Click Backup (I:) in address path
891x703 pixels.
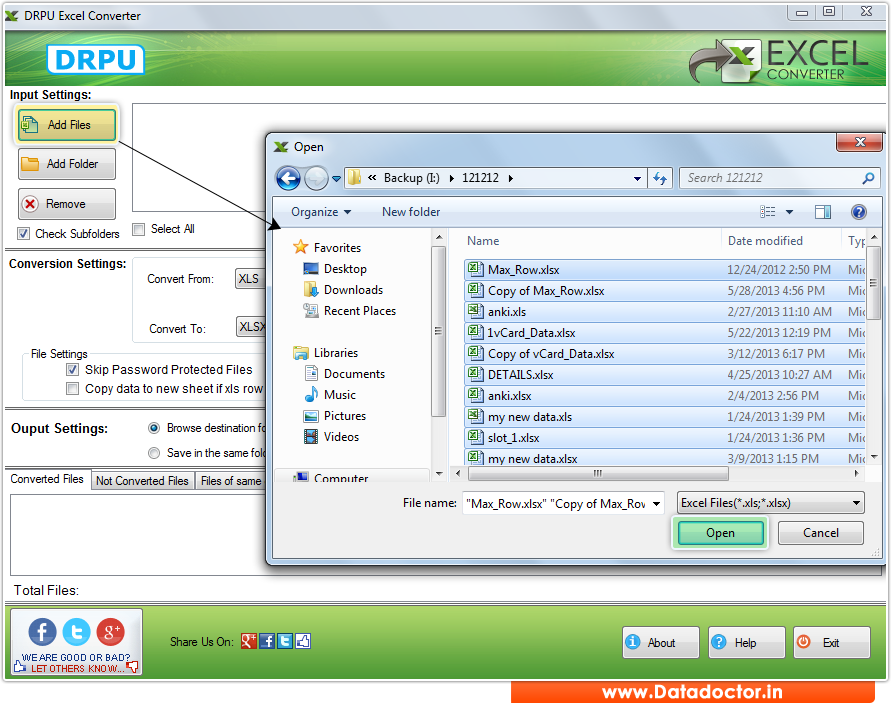[411, 178]
